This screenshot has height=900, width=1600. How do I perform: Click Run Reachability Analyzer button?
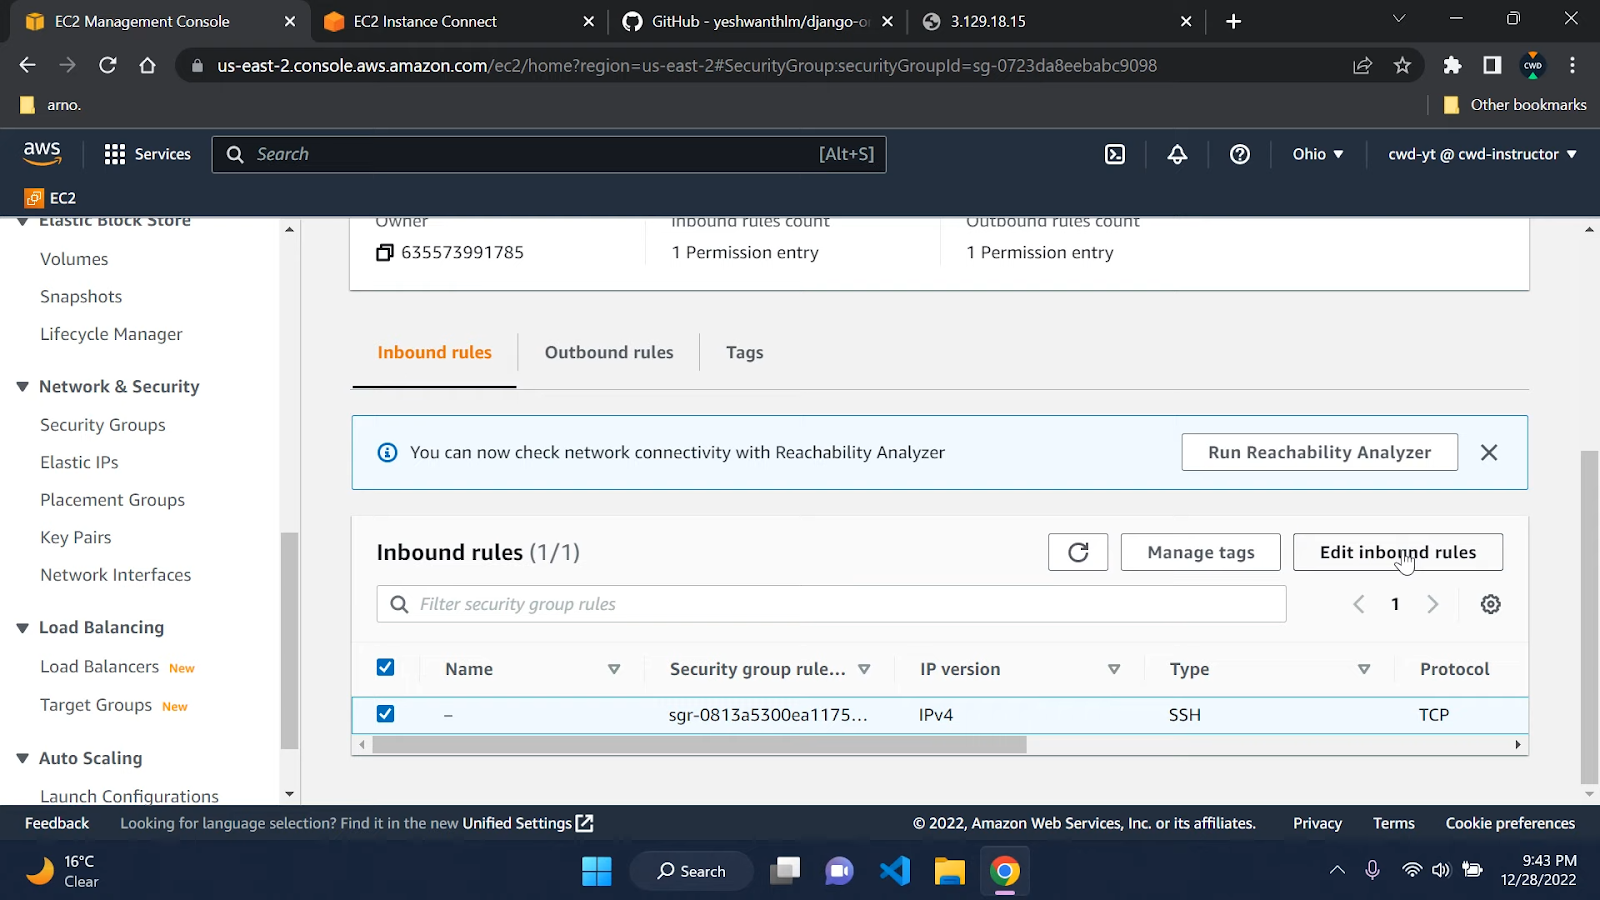1319,452
